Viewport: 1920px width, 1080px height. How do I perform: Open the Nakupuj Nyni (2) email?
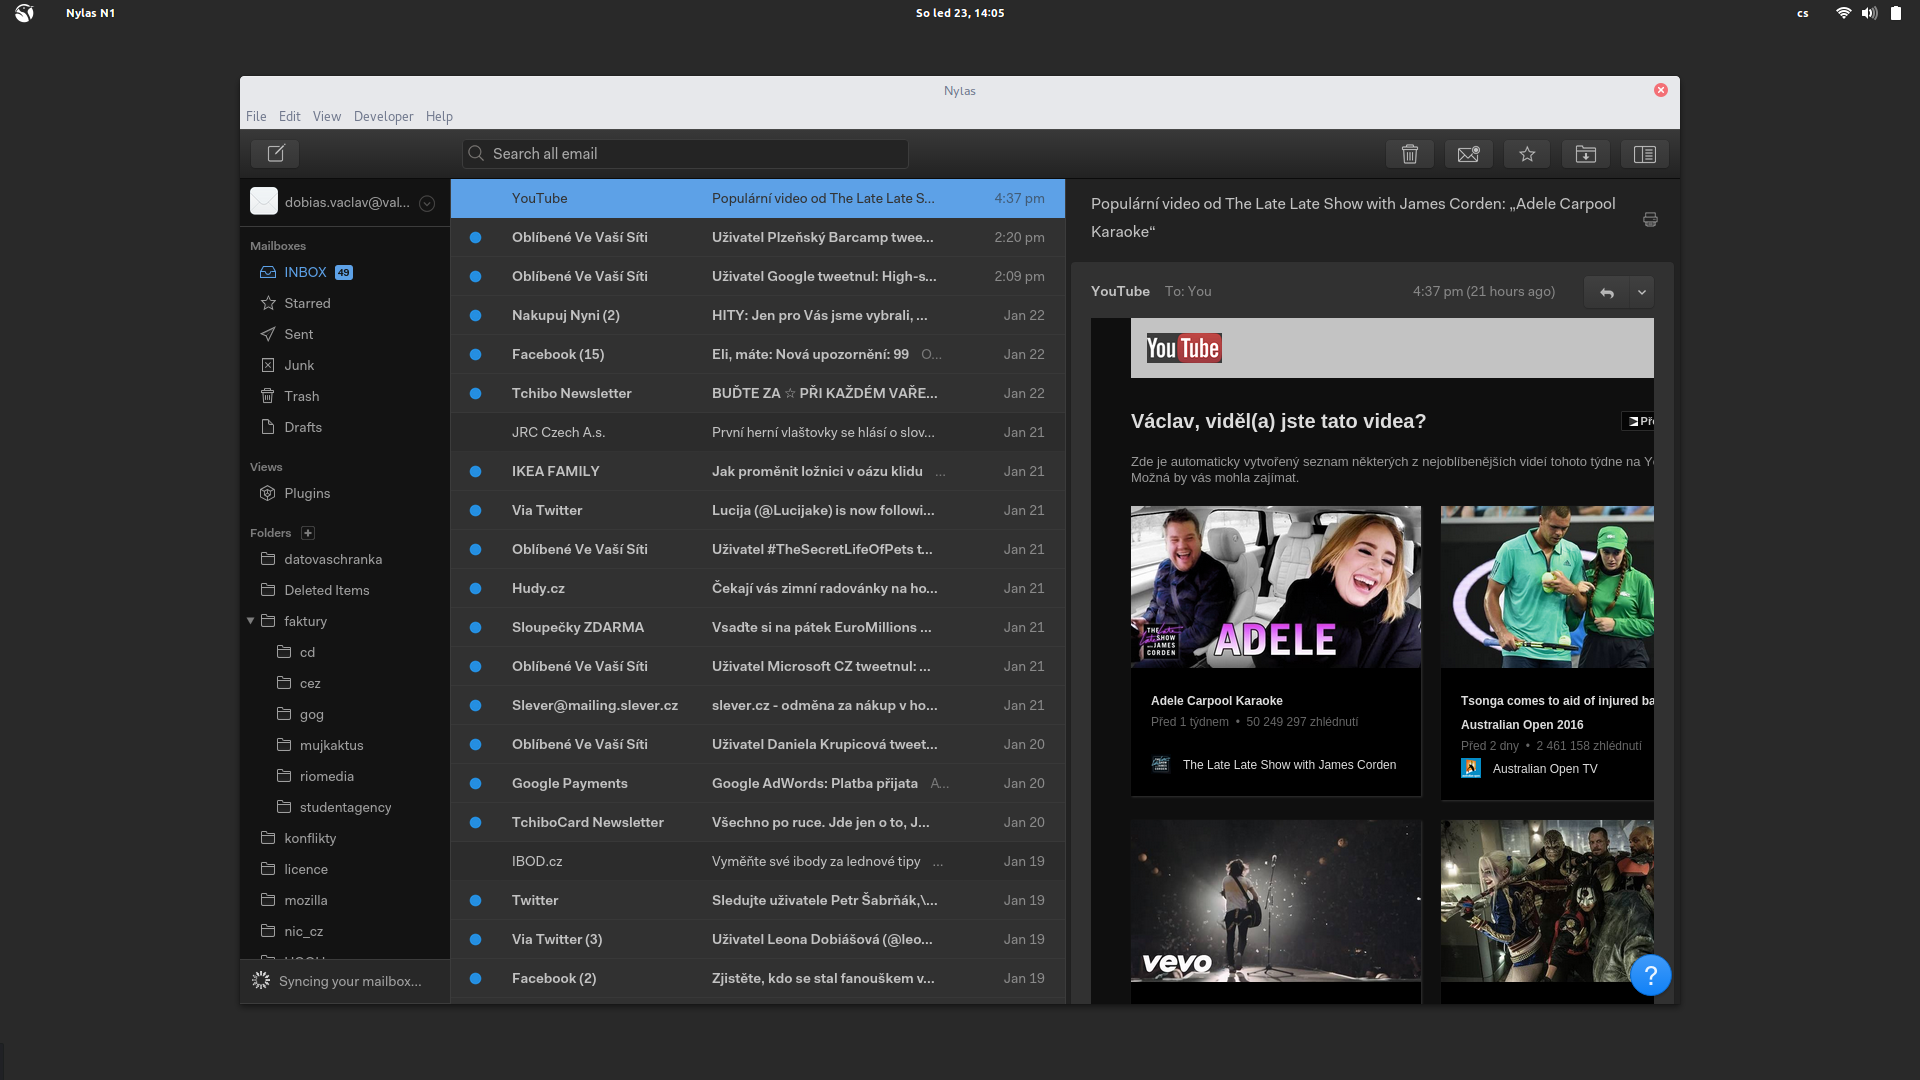pos(758,315)
